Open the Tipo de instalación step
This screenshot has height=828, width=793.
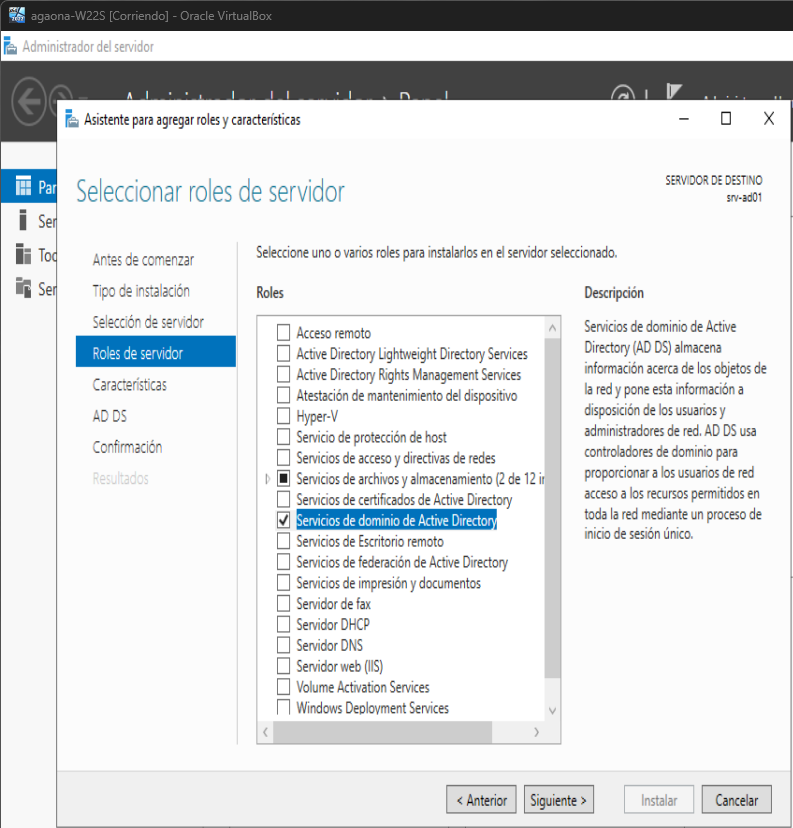141,291
